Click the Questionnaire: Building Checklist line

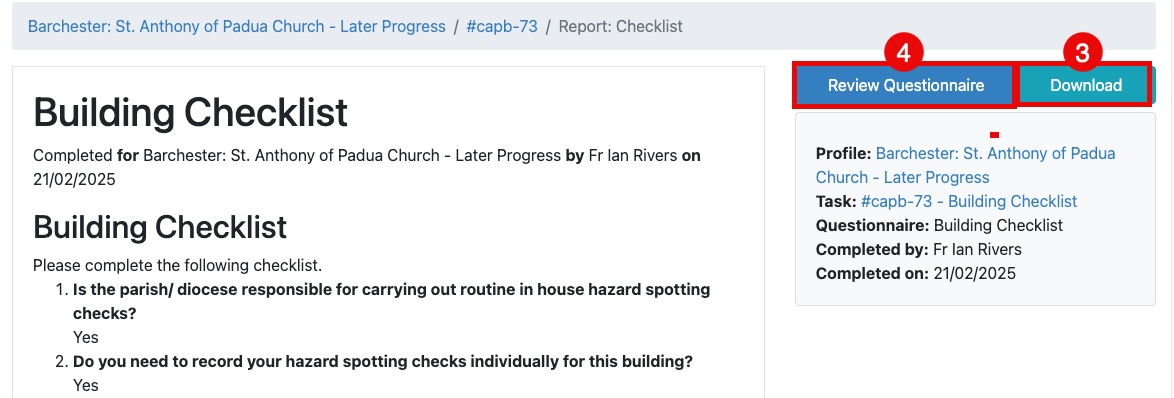pyautogui.click(x=940, y=225)
